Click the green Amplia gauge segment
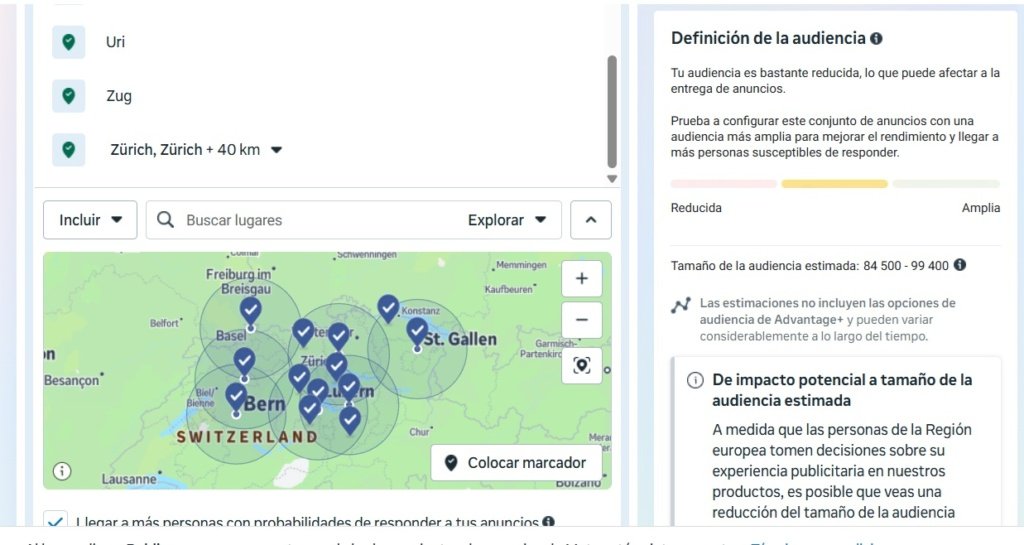This screenshot has height=545, width=1024. (x=946, y=184)
